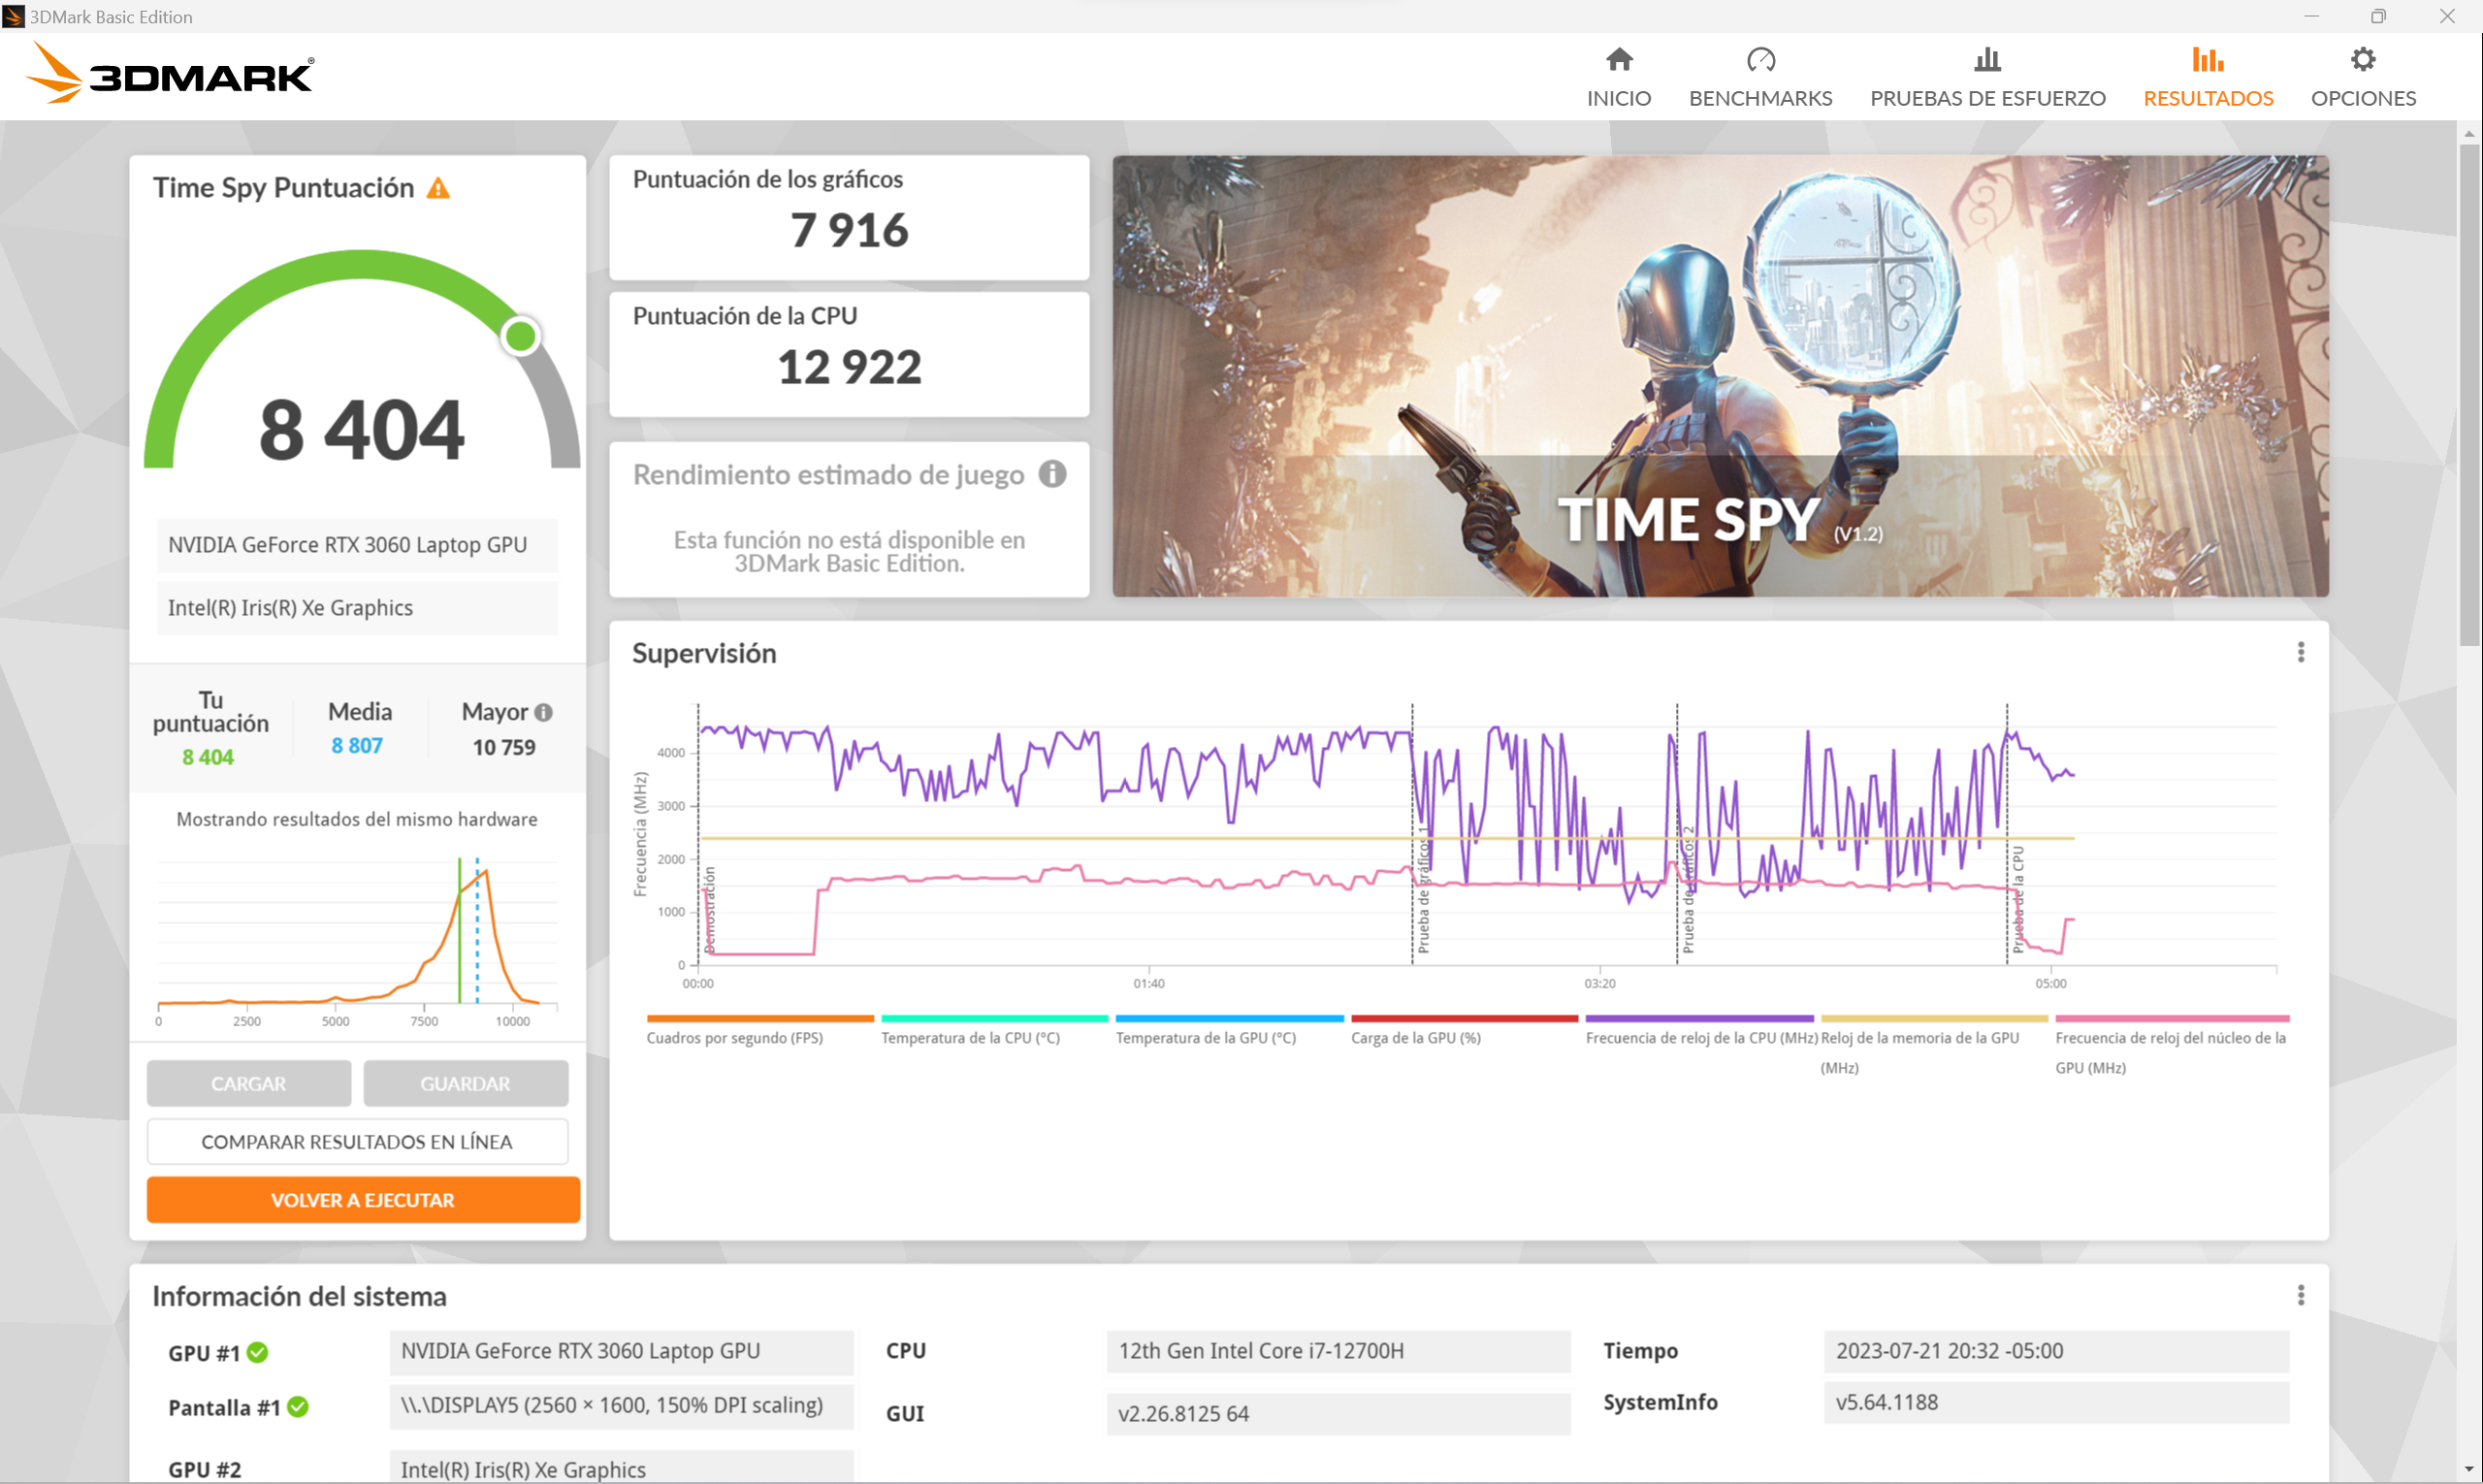Click the Guardar button
This screenshot has height=1484, width=2483.
point(465,1084)
